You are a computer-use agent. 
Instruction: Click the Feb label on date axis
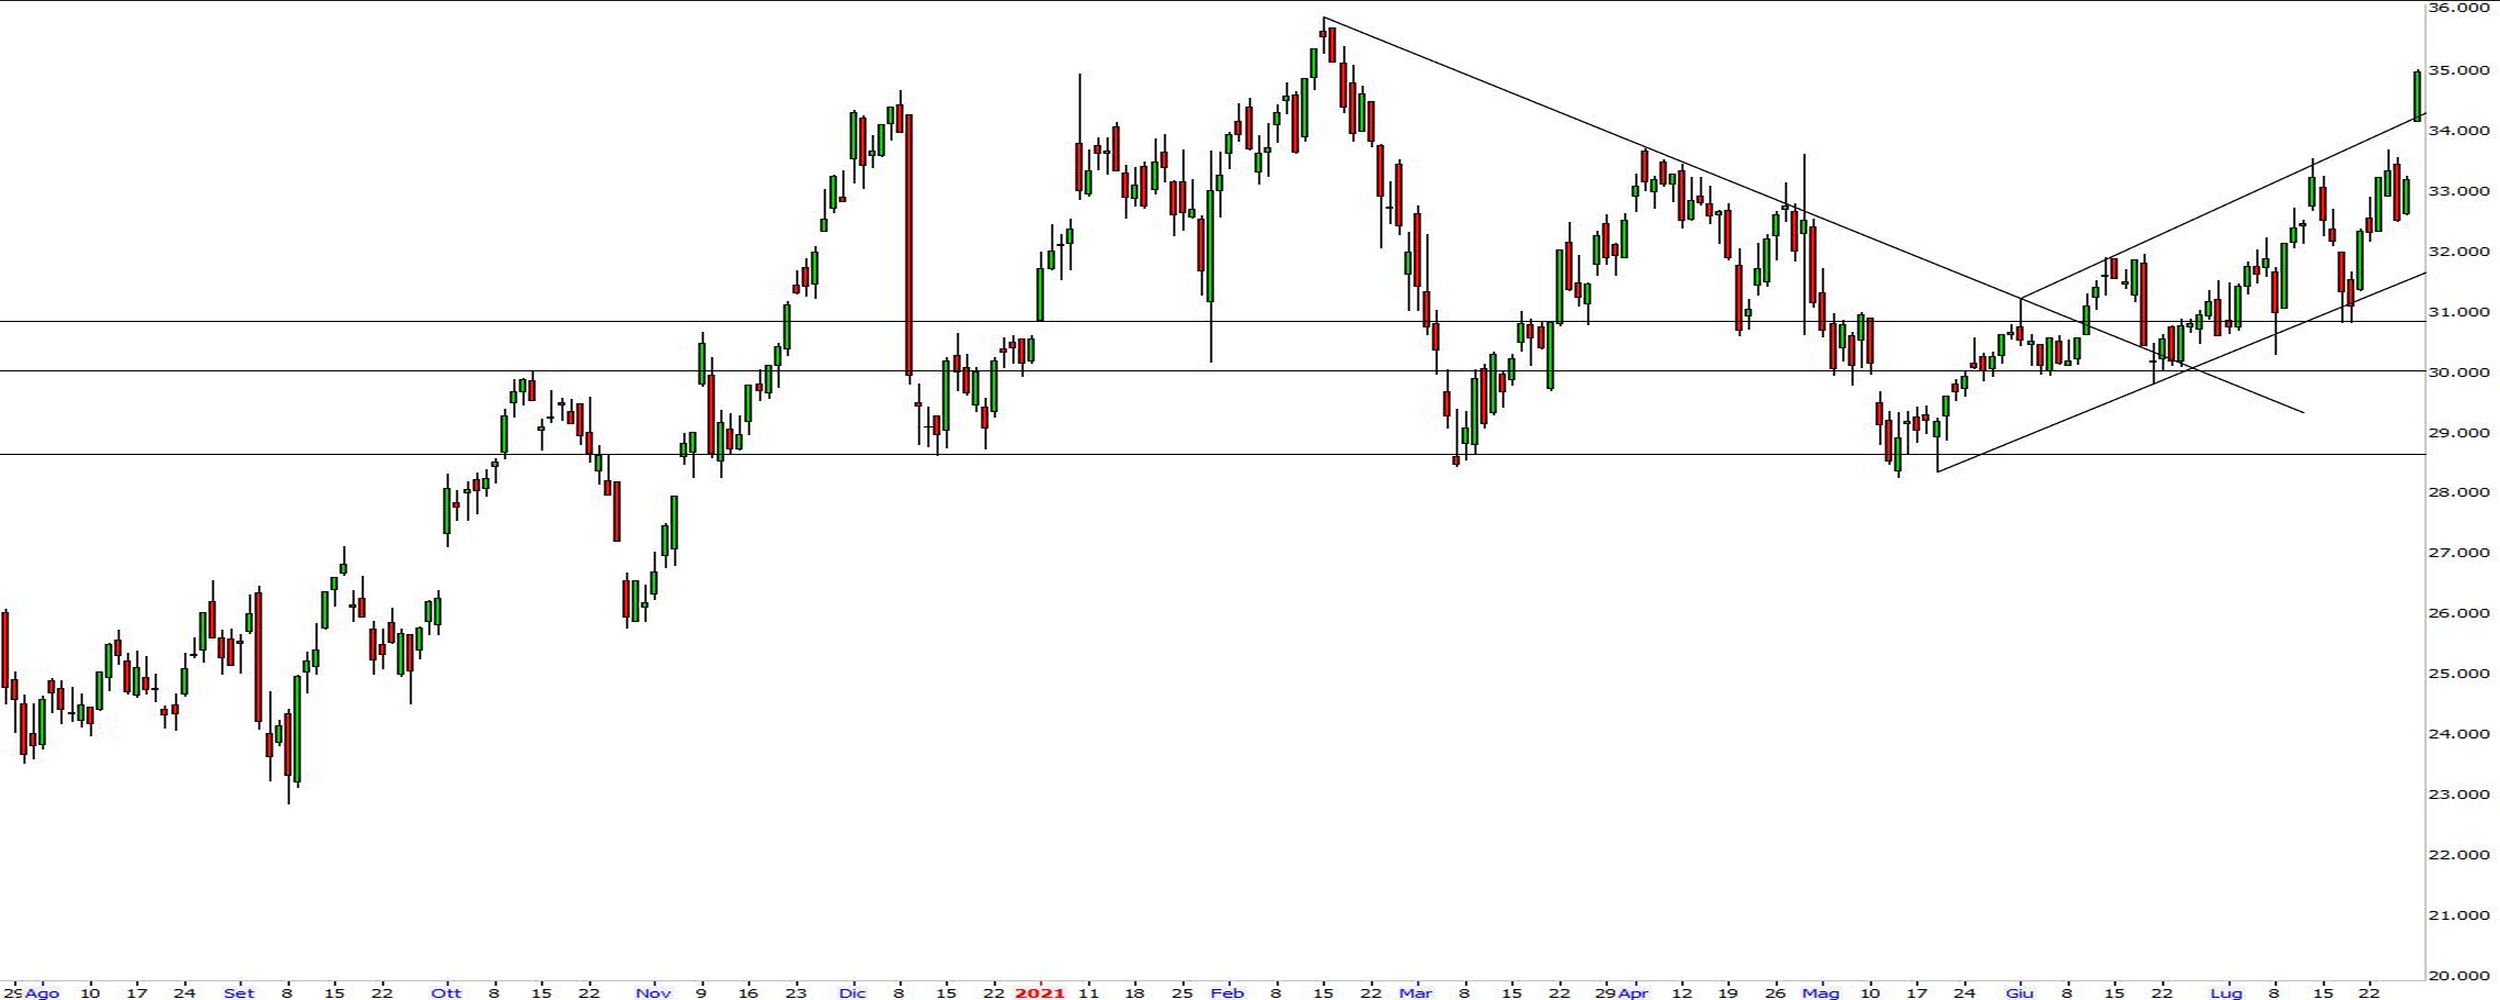click(x=1227, y=993)
